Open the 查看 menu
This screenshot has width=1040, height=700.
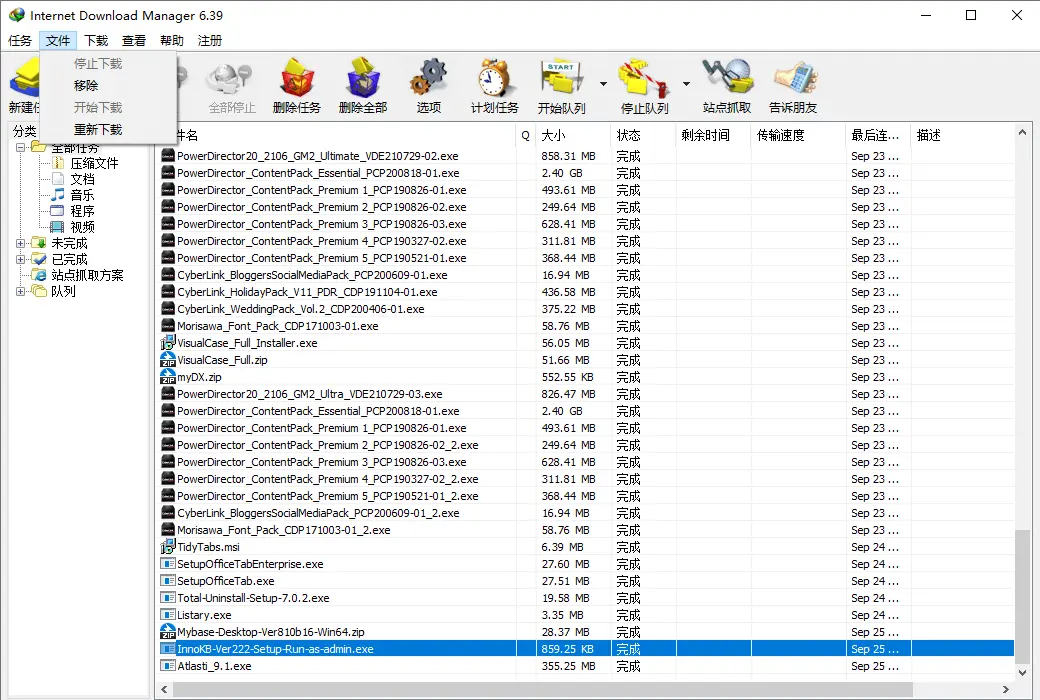pos(133,40)
